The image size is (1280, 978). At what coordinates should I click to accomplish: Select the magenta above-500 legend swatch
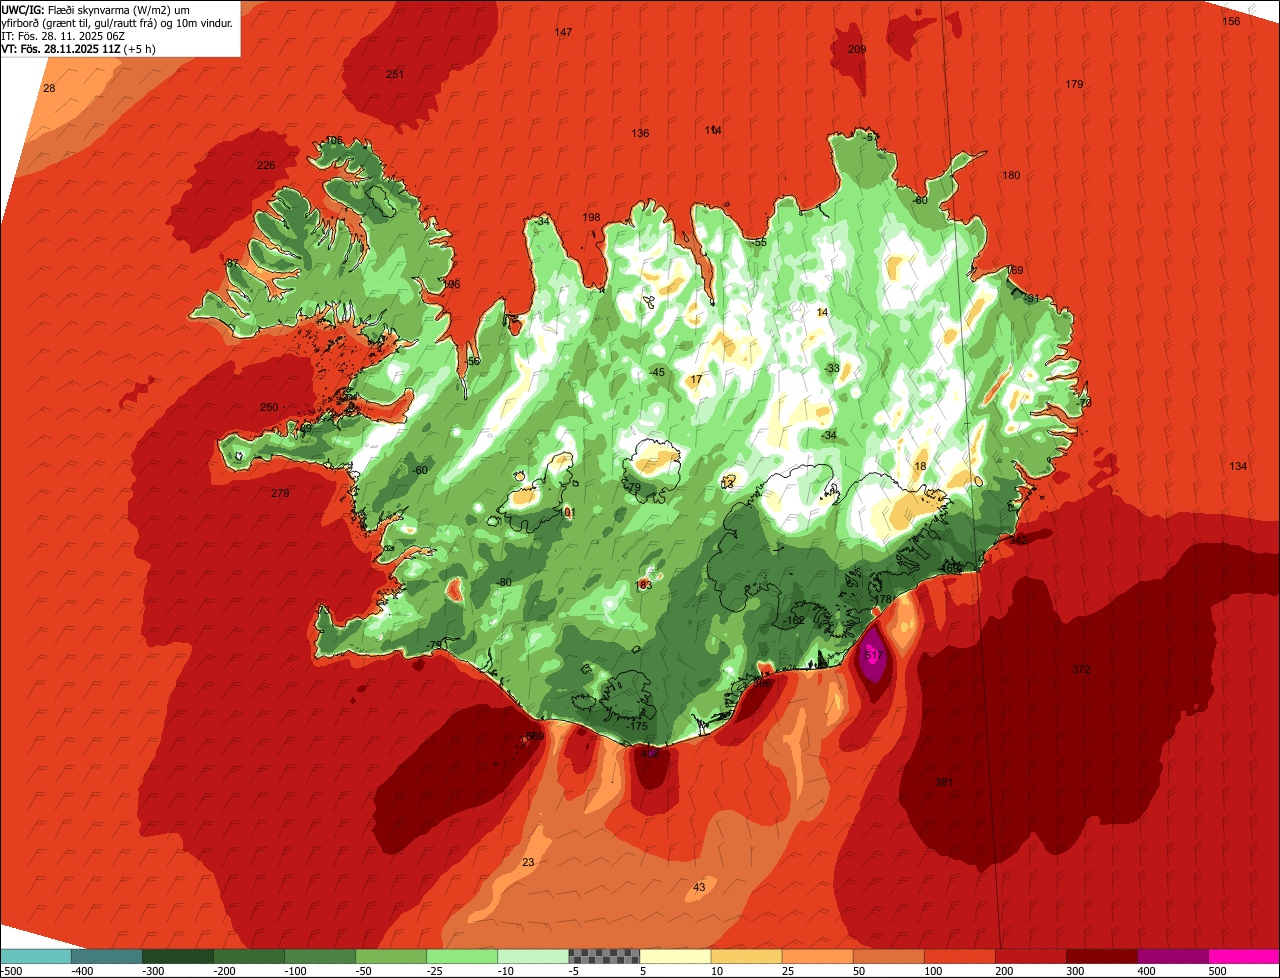click(x=1244, y=956)
